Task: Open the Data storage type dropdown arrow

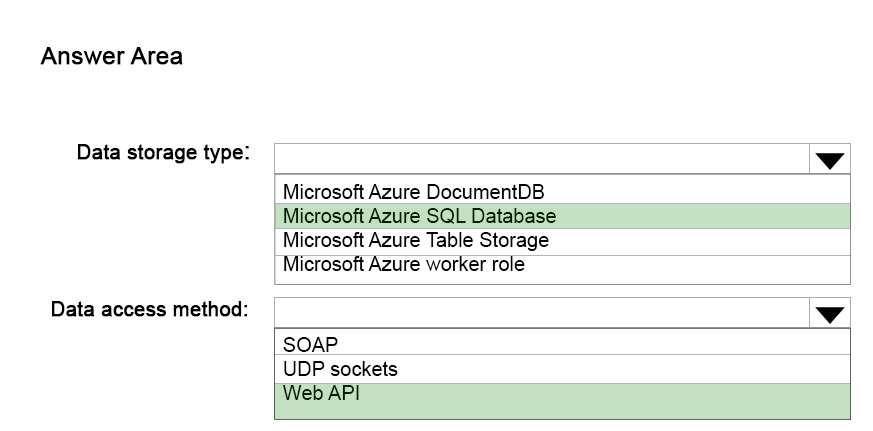Action: coord(830,159)
